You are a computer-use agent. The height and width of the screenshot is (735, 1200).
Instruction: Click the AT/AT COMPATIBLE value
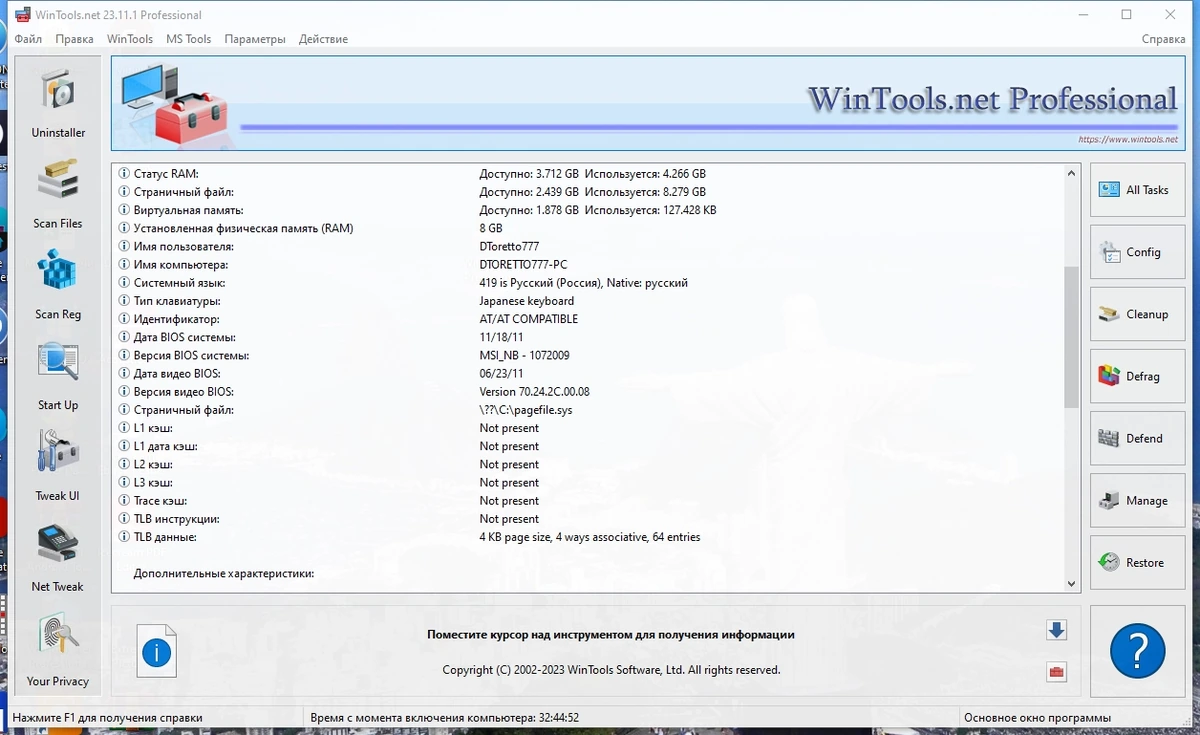529,319
